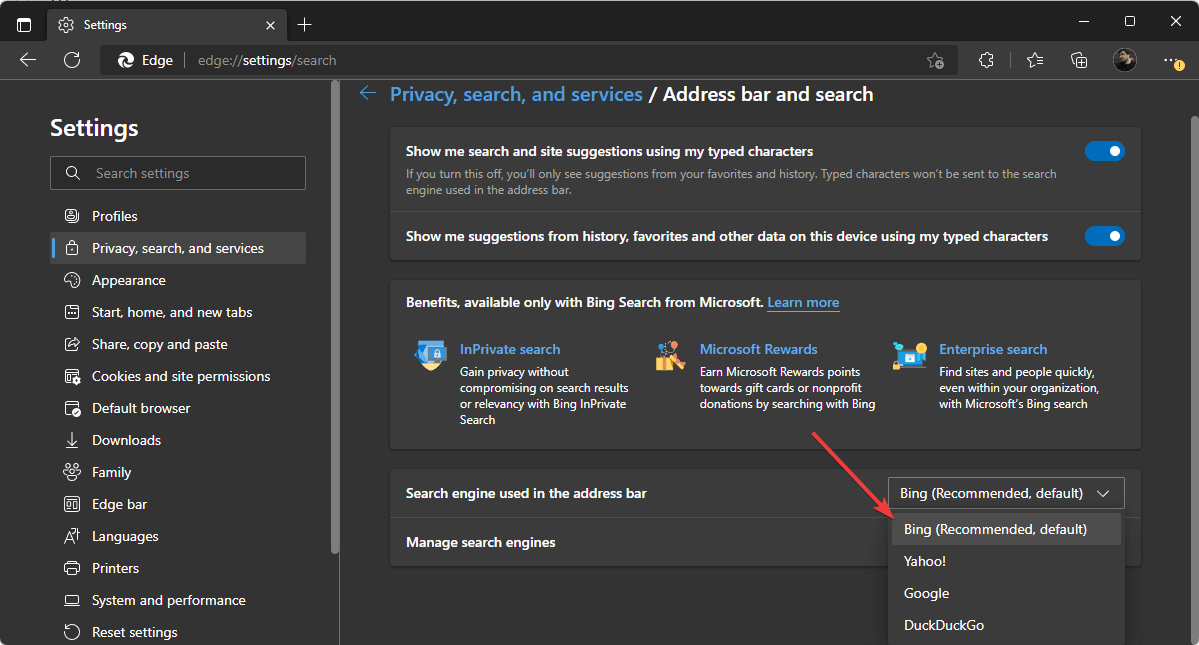
Task: Click the Appearance palette icon
Action: [x=72, y=280]
